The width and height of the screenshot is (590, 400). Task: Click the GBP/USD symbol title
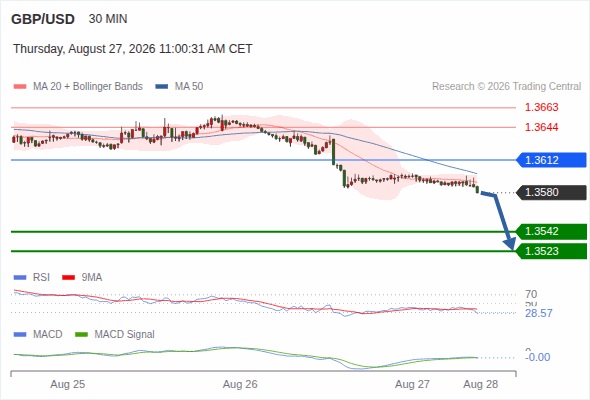tap(43, 19)
